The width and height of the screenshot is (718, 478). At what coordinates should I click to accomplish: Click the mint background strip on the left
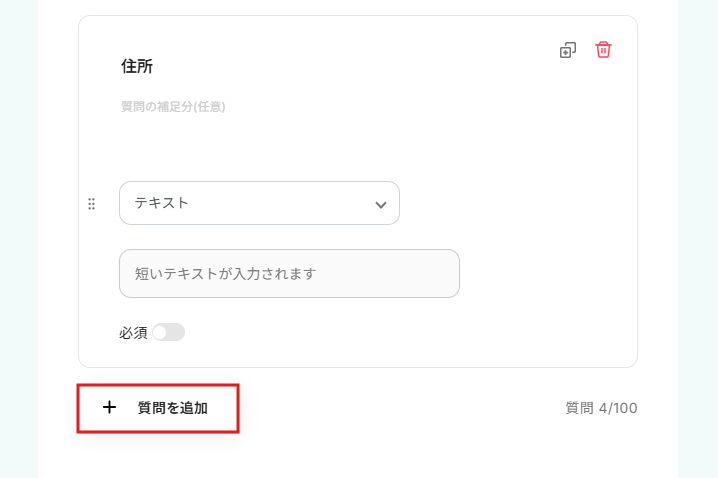(x=18, y=240)
